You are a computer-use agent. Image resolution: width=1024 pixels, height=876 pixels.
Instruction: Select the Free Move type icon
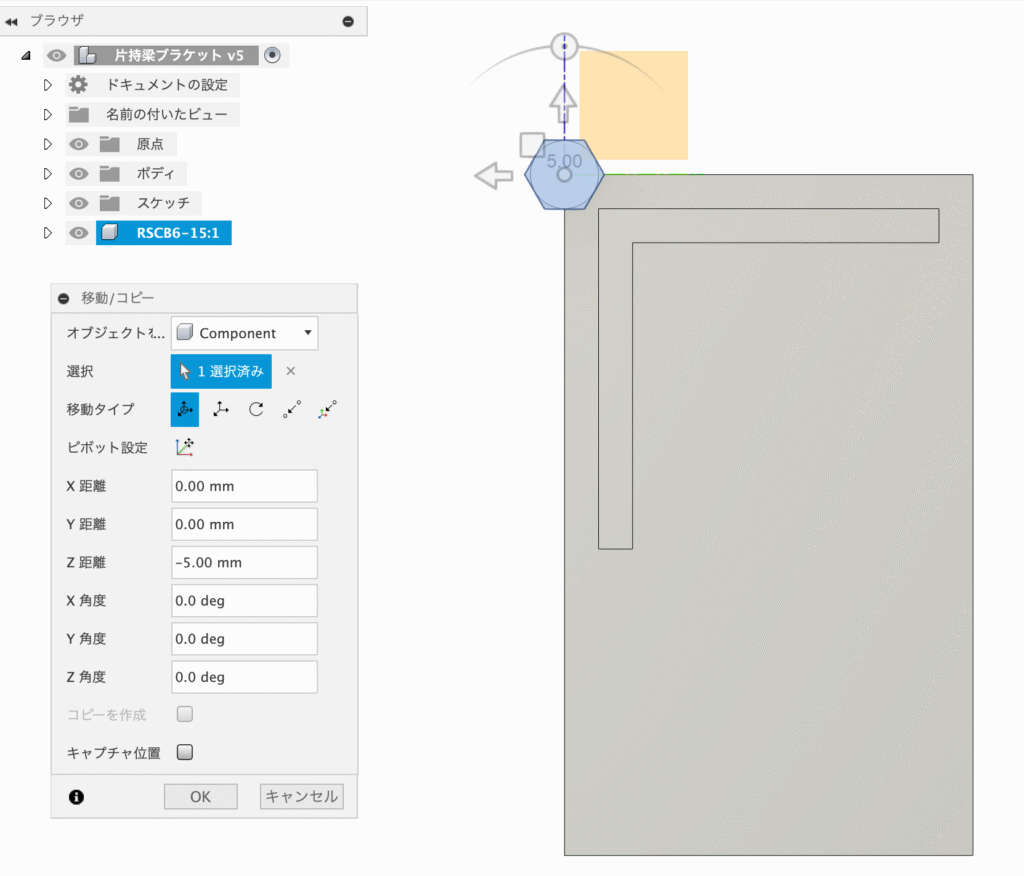point(185,409)
